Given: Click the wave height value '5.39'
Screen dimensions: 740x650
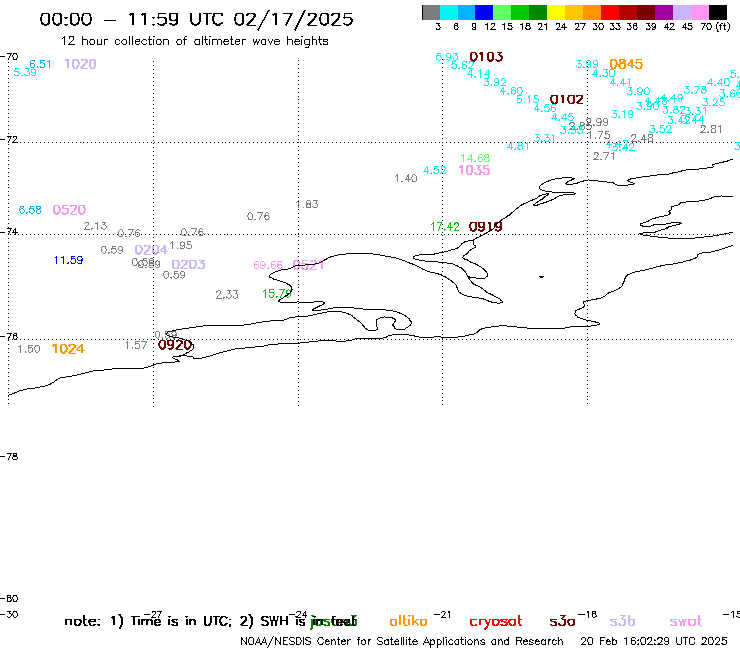Looking at the screenshot, I should pos(25,72).
